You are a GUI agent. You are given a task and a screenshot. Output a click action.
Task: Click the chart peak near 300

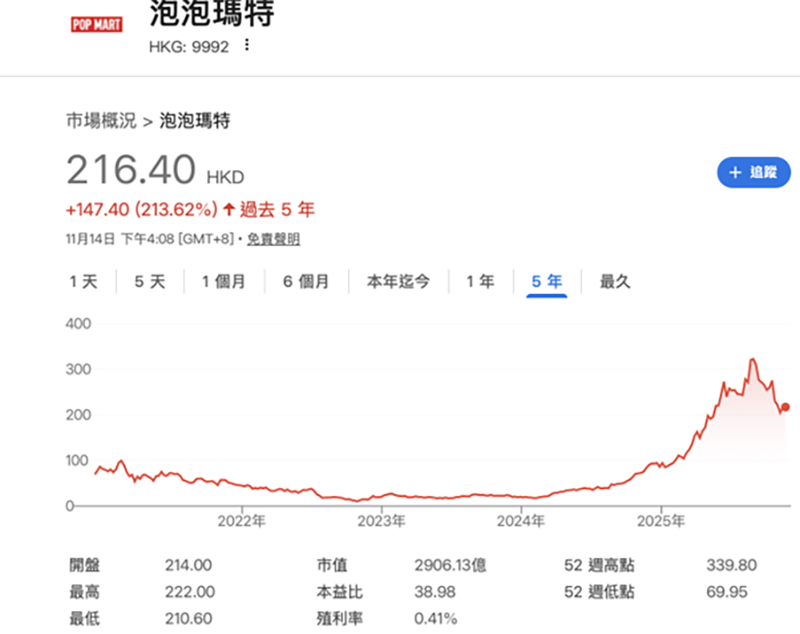pyautogui.click(x=752, y=360)
